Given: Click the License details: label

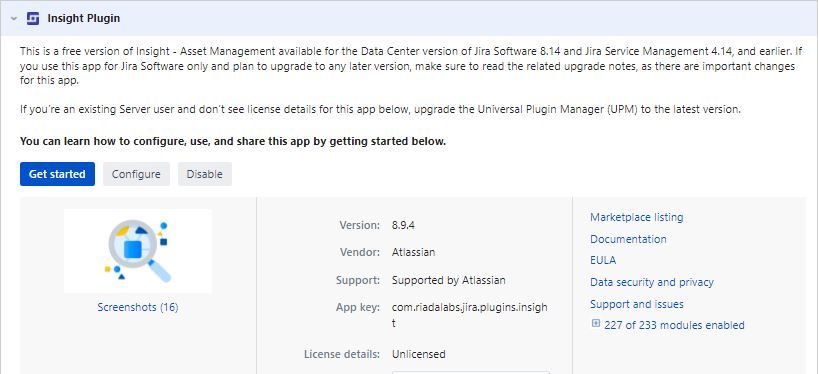Looking at the screenshot, I should point(342,355).
